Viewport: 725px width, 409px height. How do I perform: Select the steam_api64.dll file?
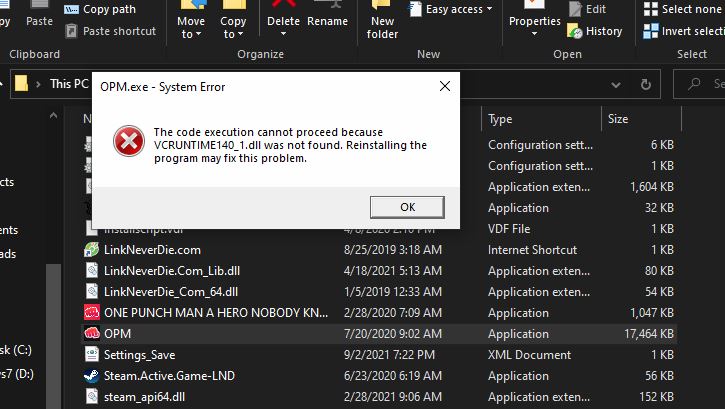[x=144, y=397]
